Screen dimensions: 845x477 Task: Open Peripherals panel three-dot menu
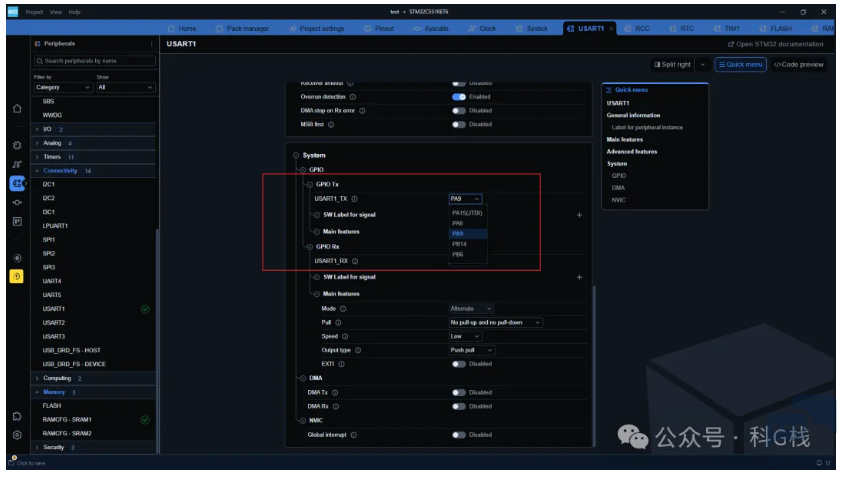pyautogui.click(x=152, y=44)
